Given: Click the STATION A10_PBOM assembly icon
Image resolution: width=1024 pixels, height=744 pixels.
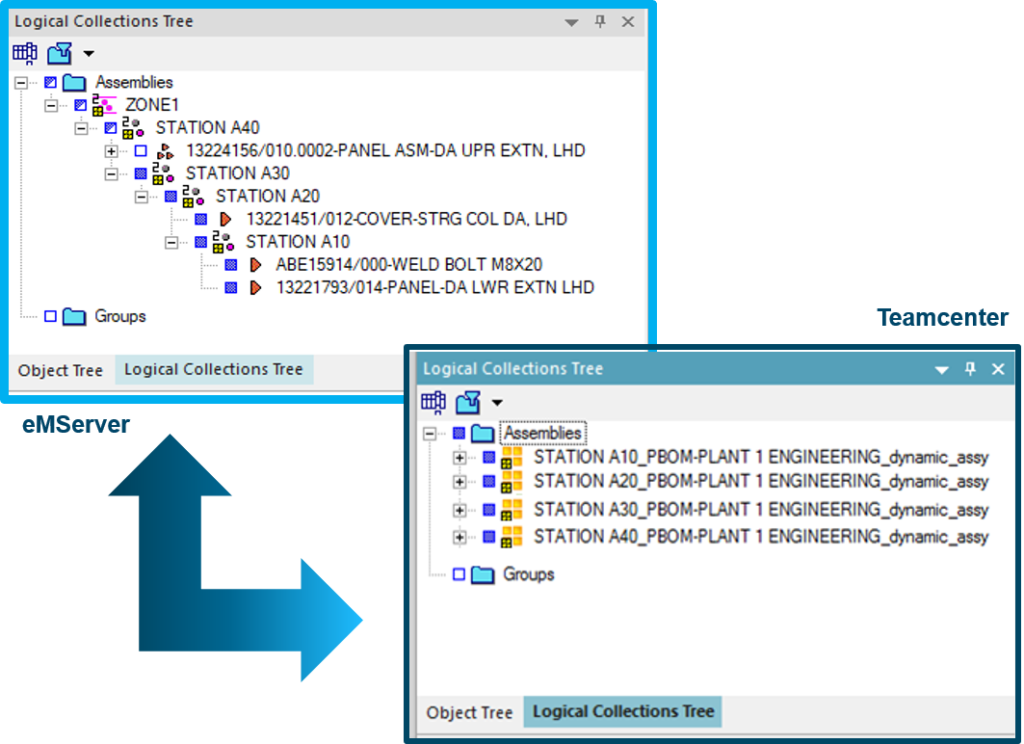Looking at the screenshot, I should click(512, 458).
